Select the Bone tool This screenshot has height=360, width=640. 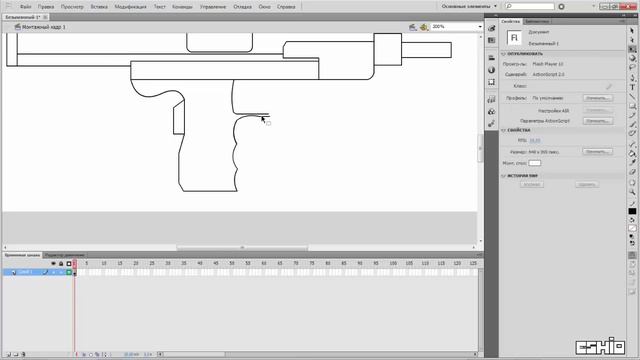(632, 144)
